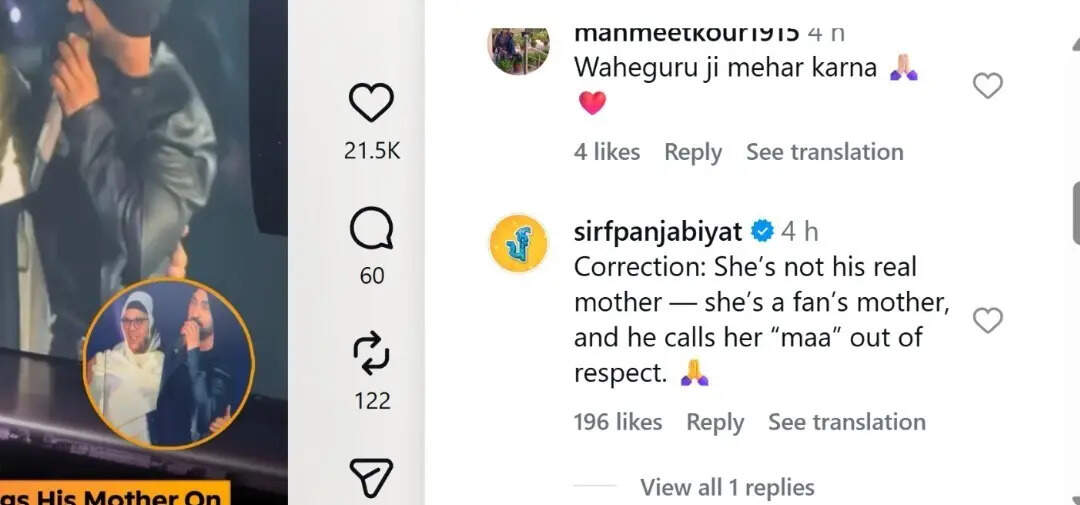Viewport: 1080px width, 505px height.
Task: Open comments via the speech bubble icon
Action: (371, 232)
